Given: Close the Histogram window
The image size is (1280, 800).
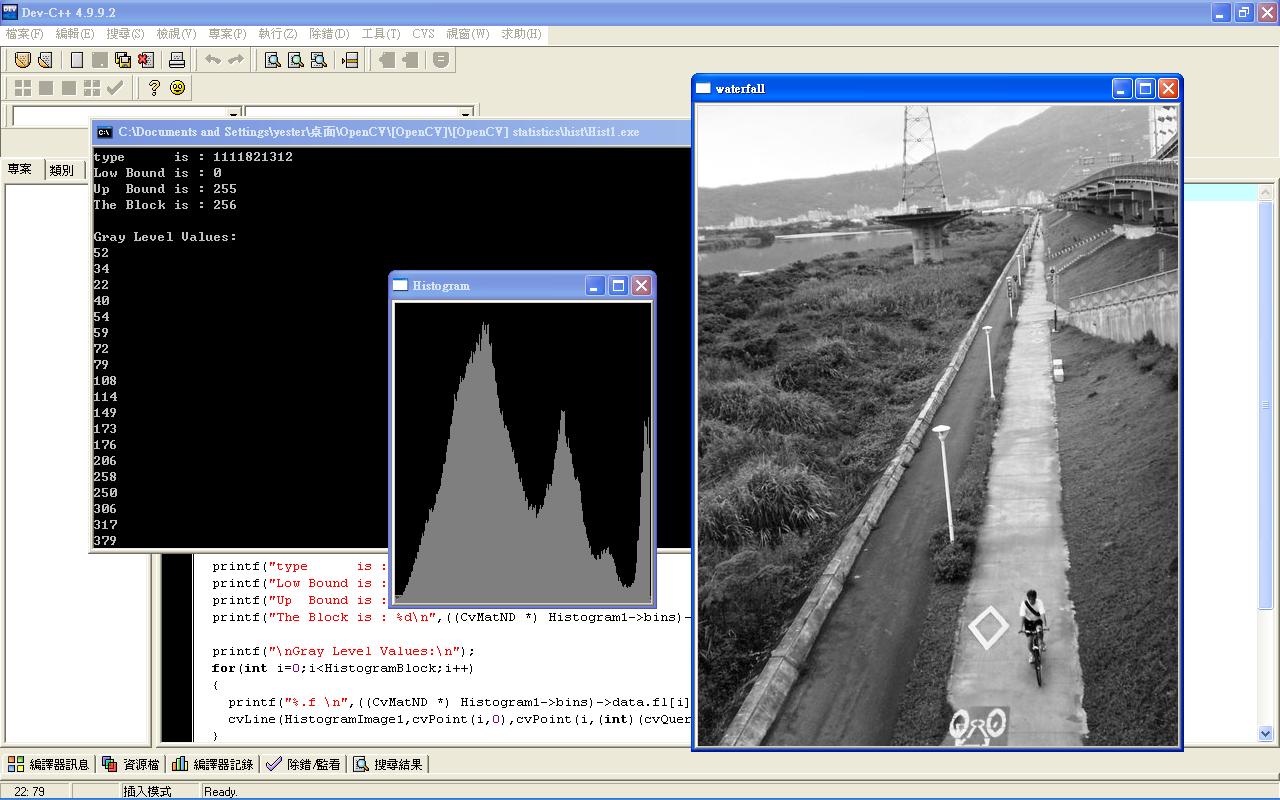Looking at the screenshot, I should tap(642, 286).
